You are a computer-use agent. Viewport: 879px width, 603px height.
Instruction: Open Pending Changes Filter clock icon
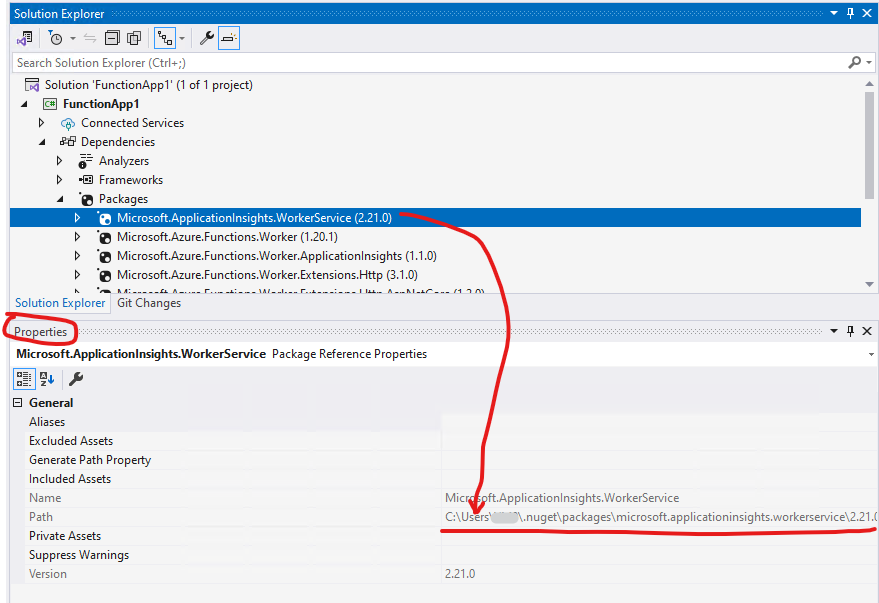pyautogui.click(x=55, y=38)
